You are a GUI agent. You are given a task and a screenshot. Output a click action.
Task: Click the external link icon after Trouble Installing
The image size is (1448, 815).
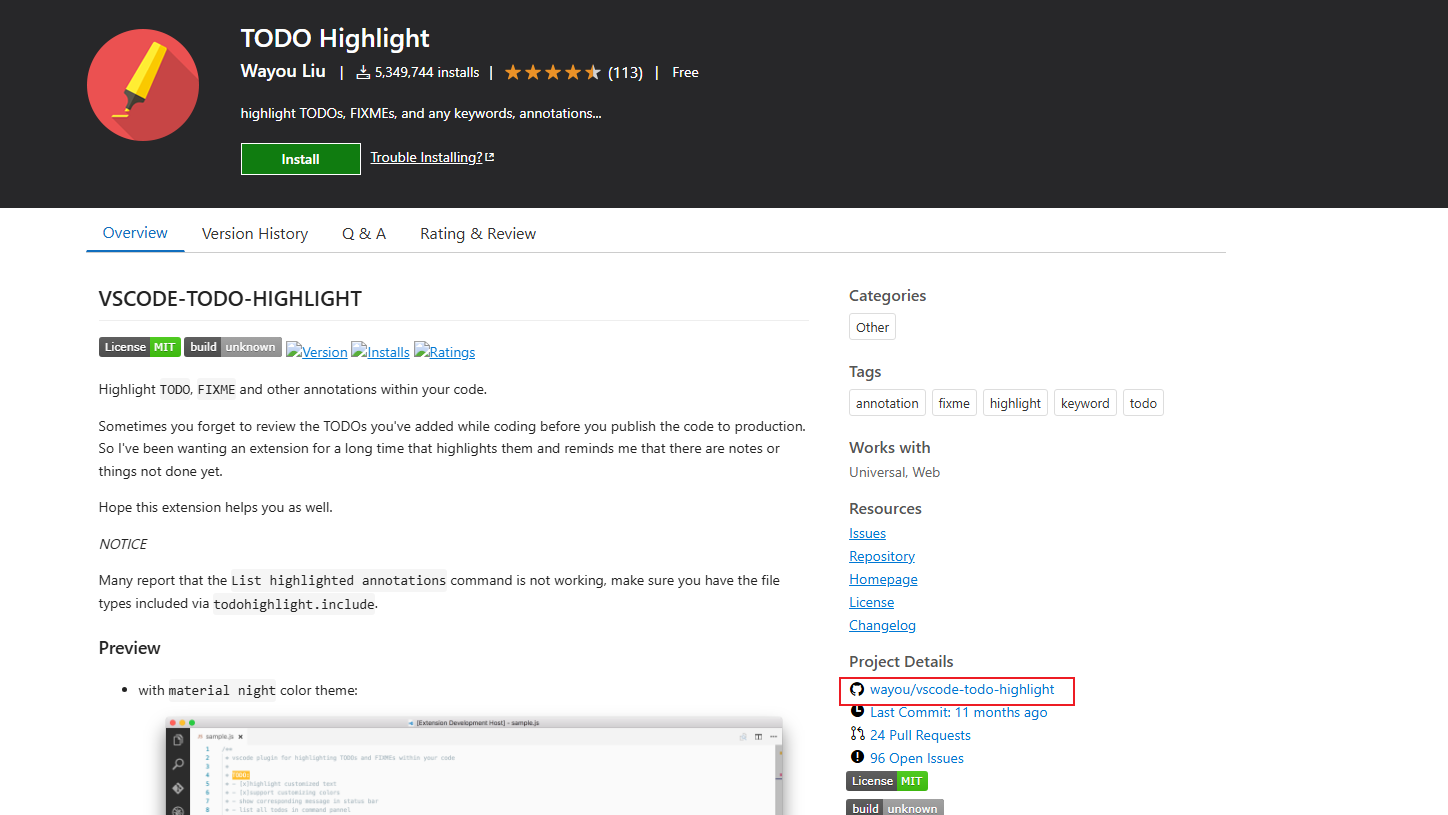pyautogui.click(x=490, y=157)
